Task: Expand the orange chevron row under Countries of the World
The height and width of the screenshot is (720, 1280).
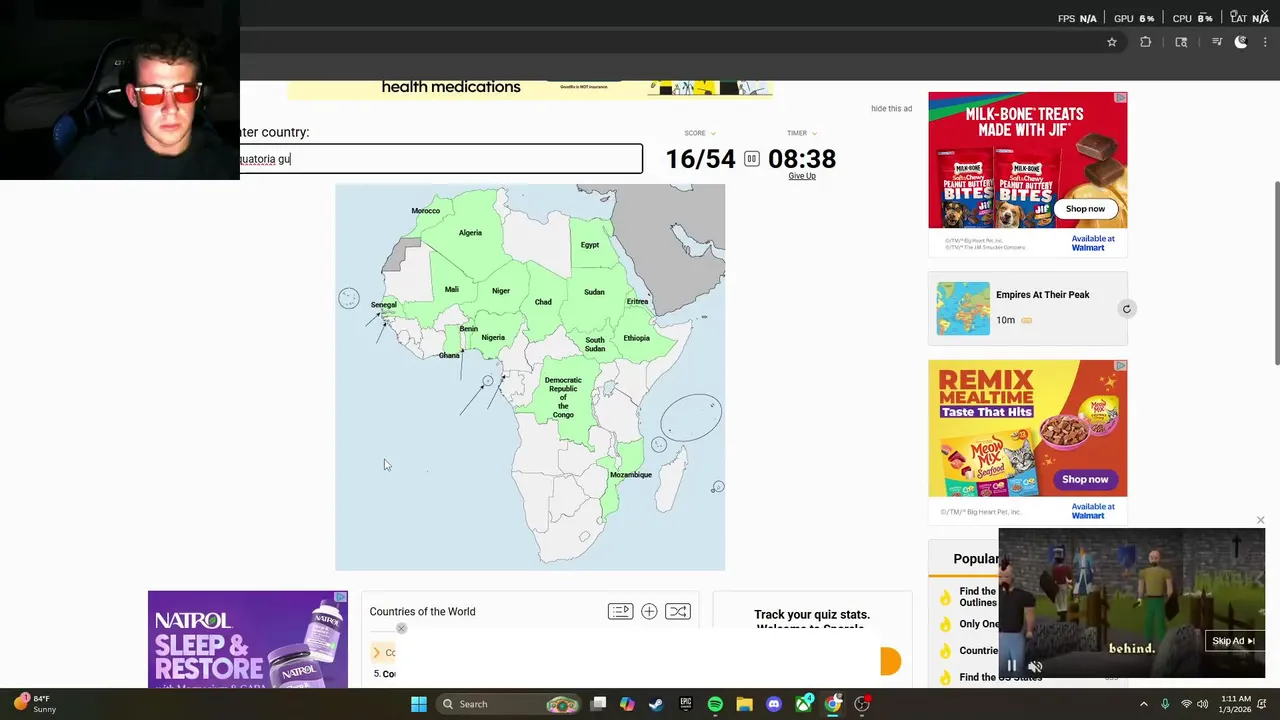Action: (x=384, y=652)
